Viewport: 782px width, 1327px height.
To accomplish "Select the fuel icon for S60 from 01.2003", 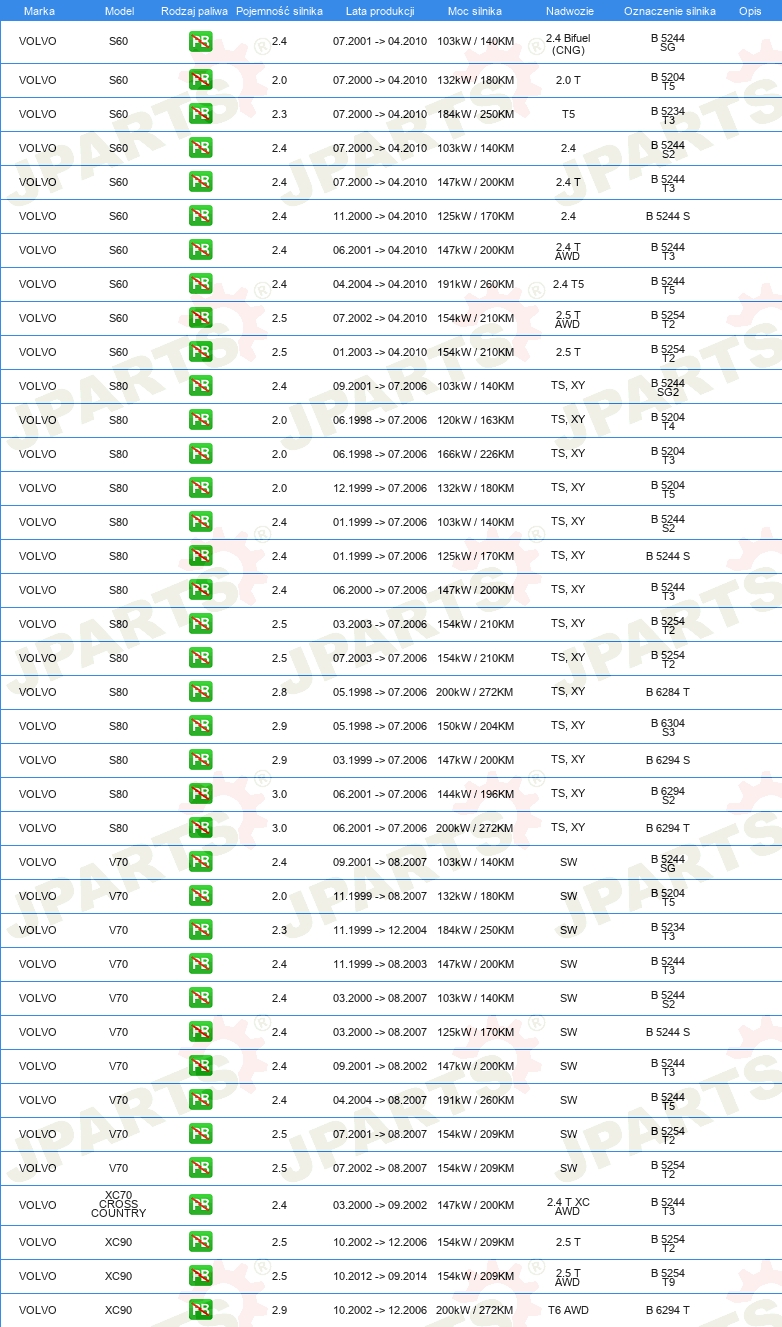I will tap(200, 352).
